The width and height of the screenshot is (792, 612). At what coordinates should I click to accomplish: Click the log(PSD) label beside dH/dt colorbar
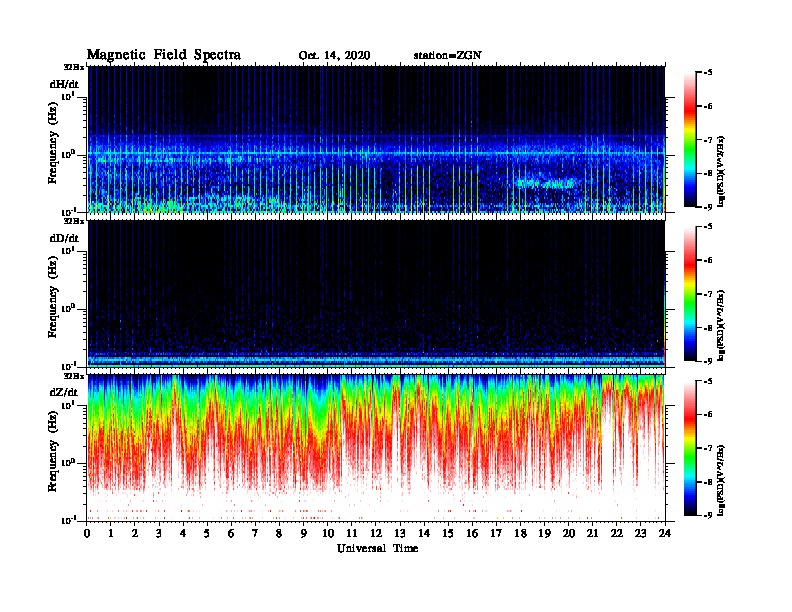point(721,171)
